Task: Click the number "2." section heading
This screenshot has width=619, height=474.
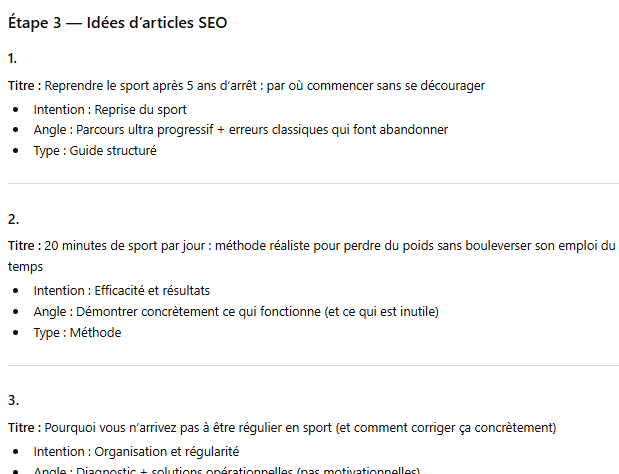Action: tap(13, 219)
